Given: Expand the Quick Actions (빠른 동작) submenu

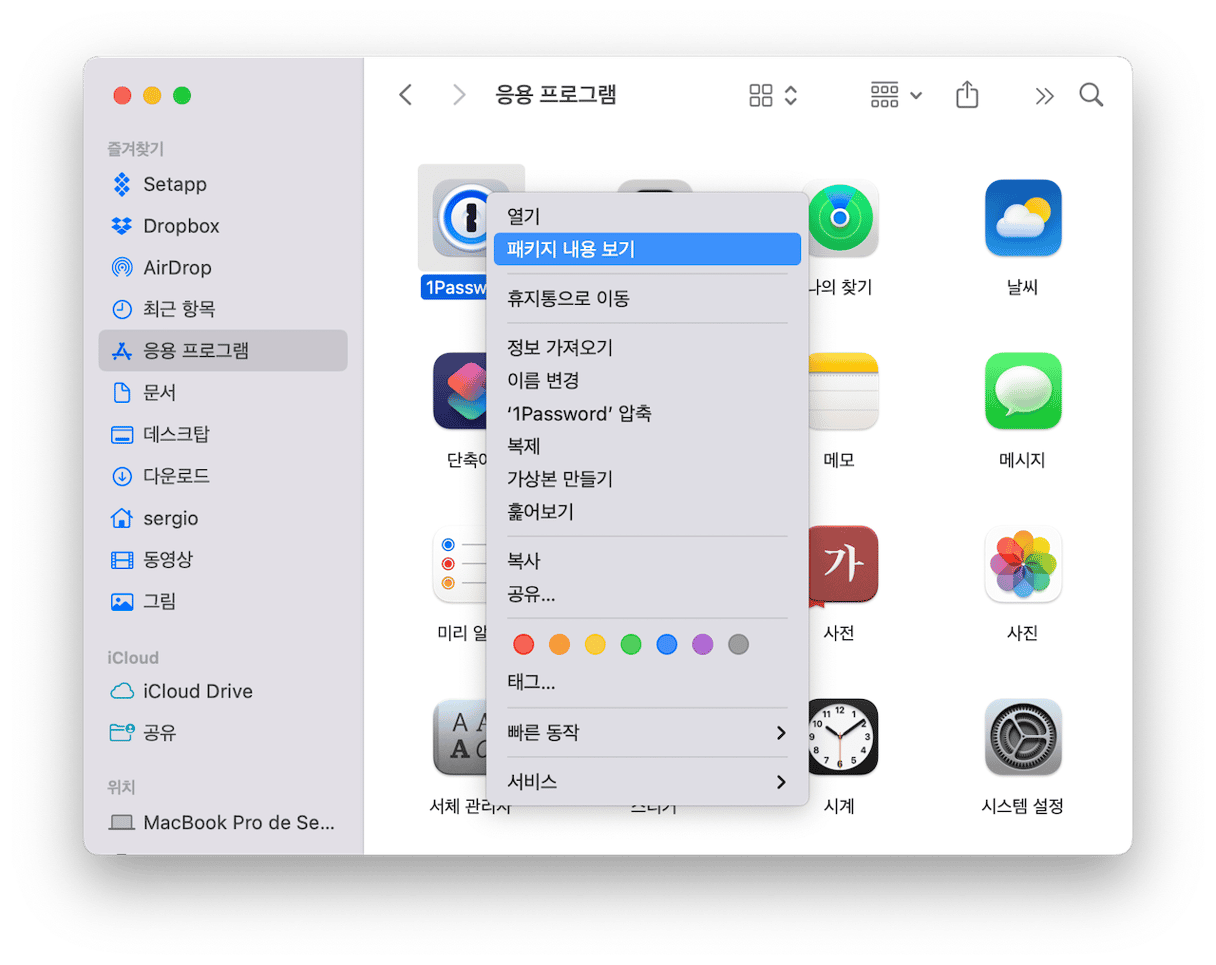Looking at the screenshot, I should click(x=646, y=733).
